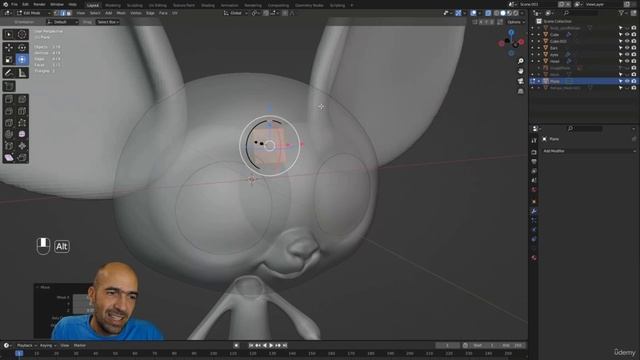This screenshot has width=640, height=360.
Task: Open the File menu
Action: click(14, 4)
